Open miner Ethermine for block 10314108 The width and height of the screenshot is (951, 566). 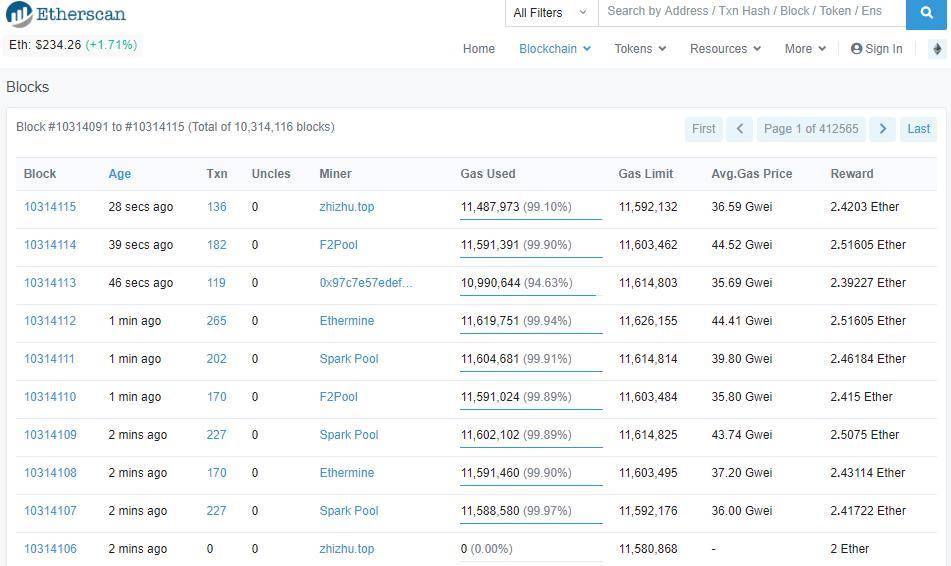click(x=347, y=473)
